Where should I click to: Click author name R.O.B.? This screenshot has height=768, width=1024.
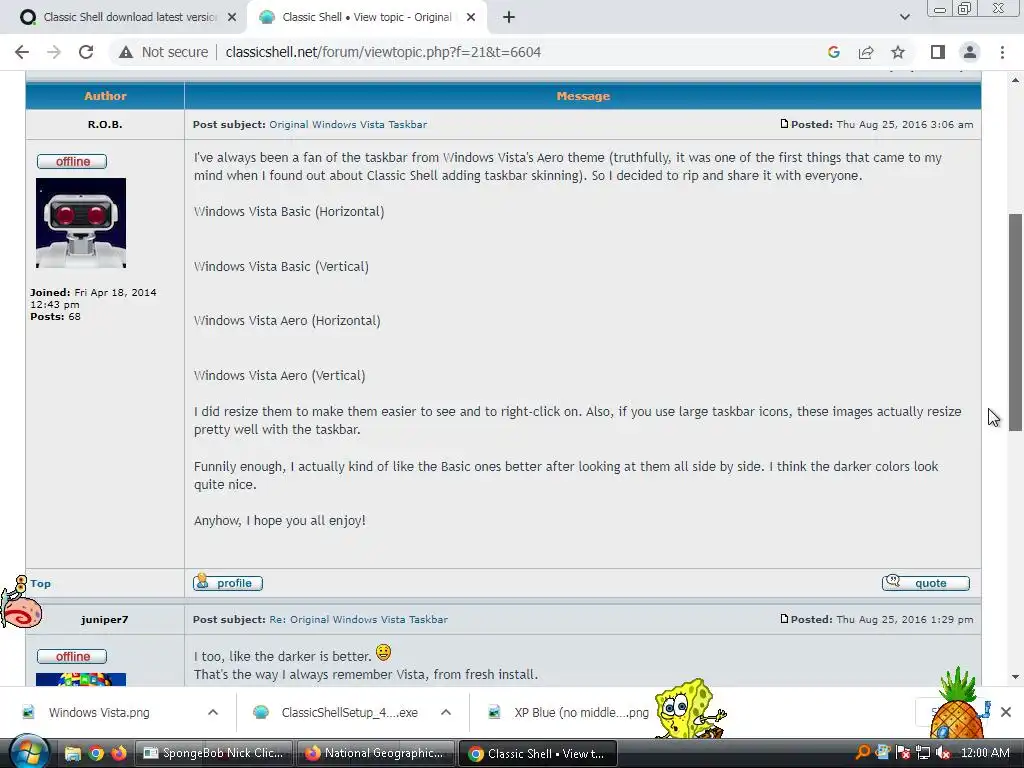[104, 124]
